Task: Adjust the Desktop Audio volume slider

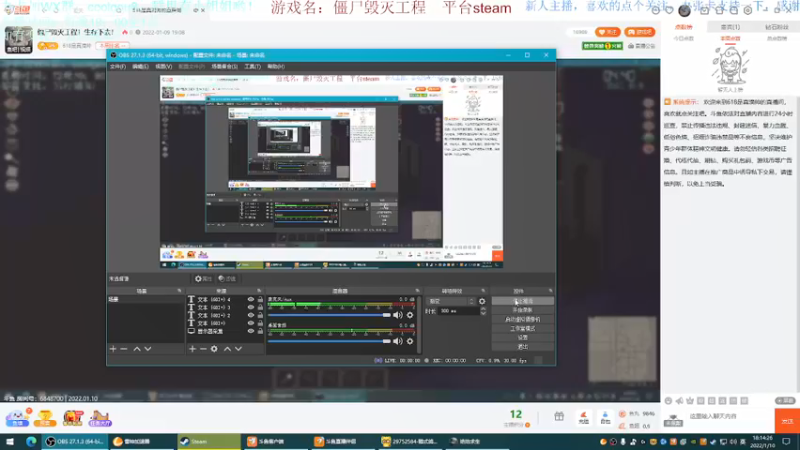Action: pyautogui.click(x=329, y=341)
